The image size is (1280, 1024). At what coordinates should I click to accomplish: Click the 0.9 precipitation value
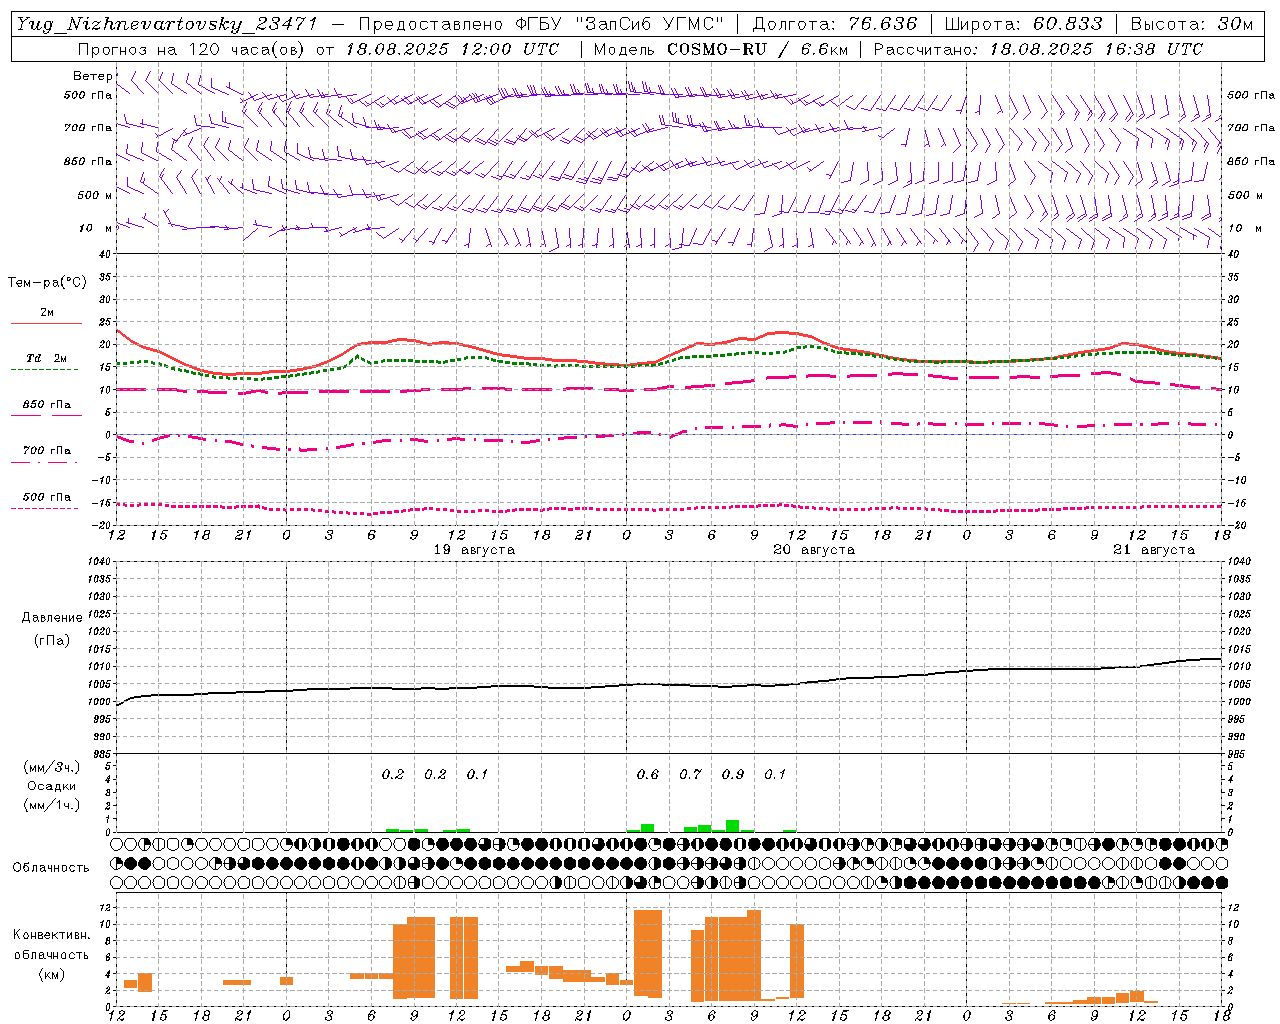coord(733,774)
